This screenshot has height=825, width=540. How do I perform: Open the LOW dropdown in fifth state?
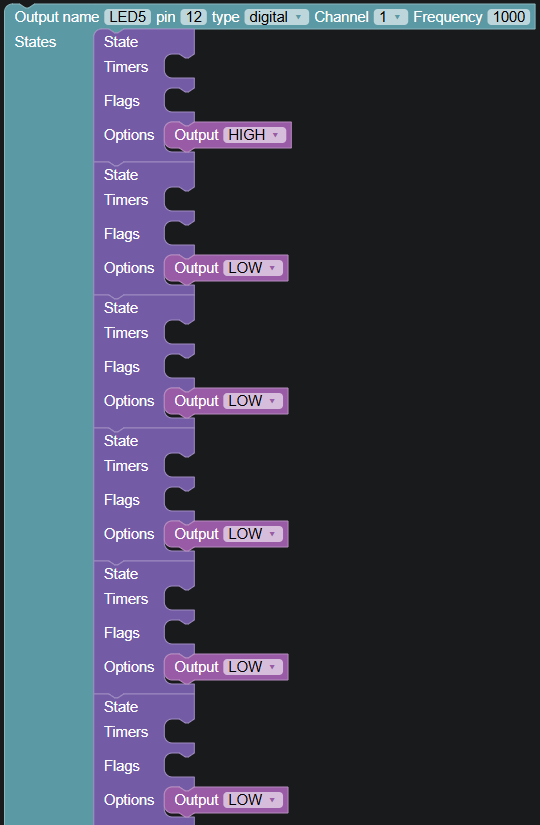point(253,667)
